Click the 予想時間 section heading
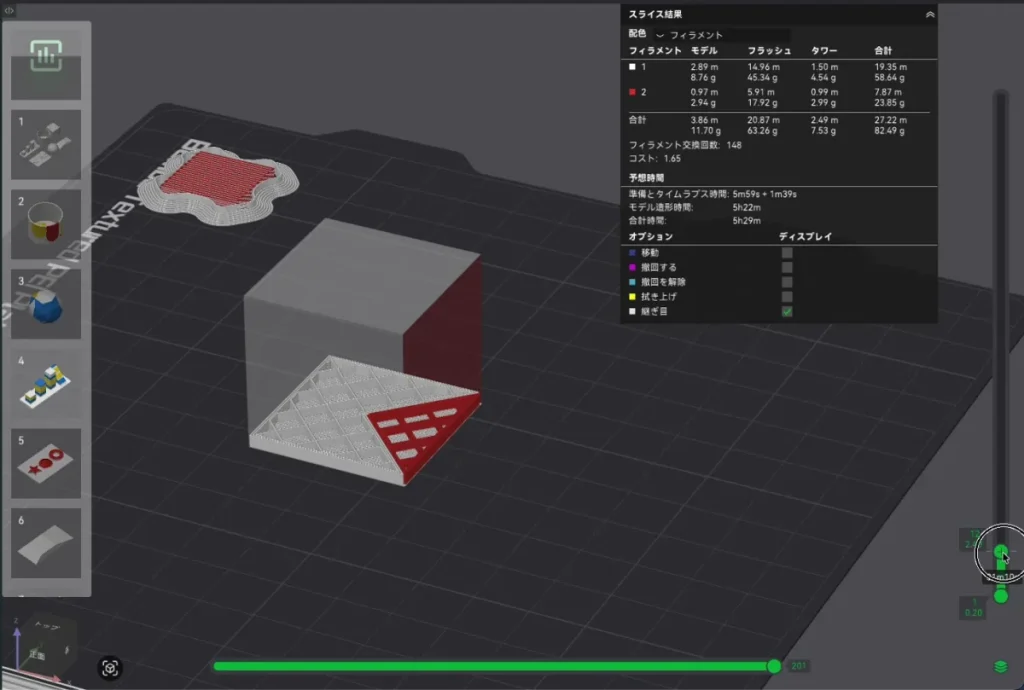The width and height of the screenshot is (1024, 690). point(647,178)
